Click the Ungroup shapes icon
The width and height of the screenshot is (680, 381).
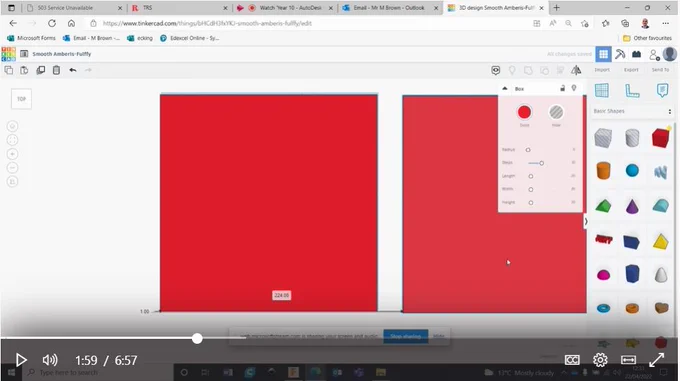pyautogui.click(x=544, y=70)
